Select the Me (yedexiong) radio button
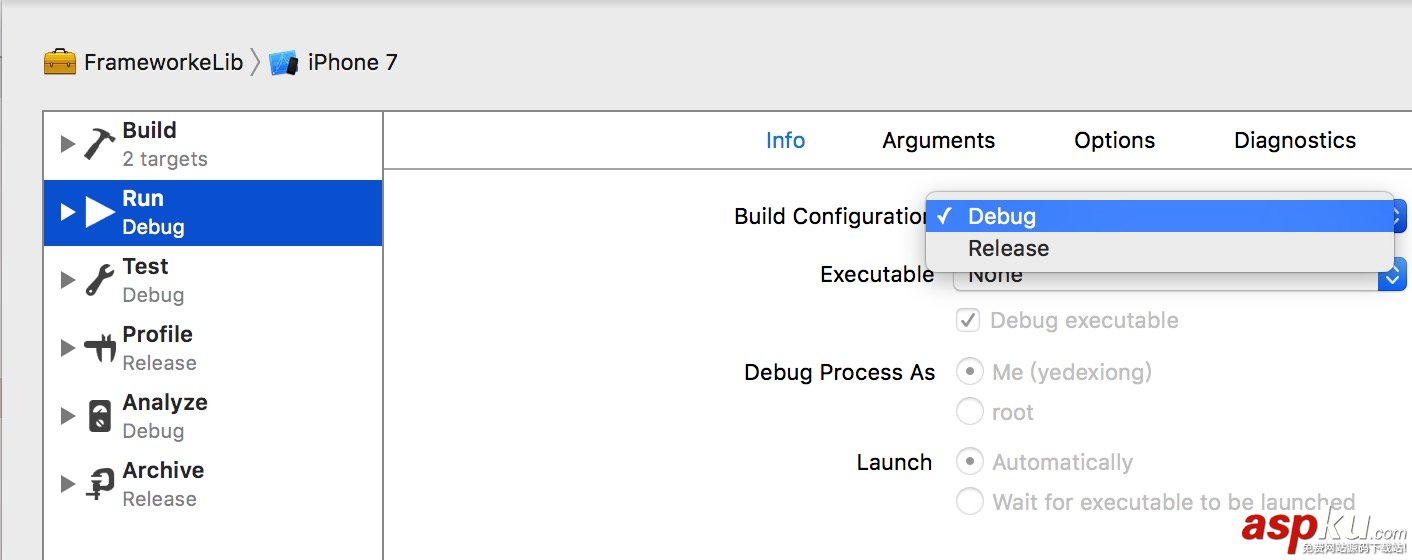 (969, 372)
